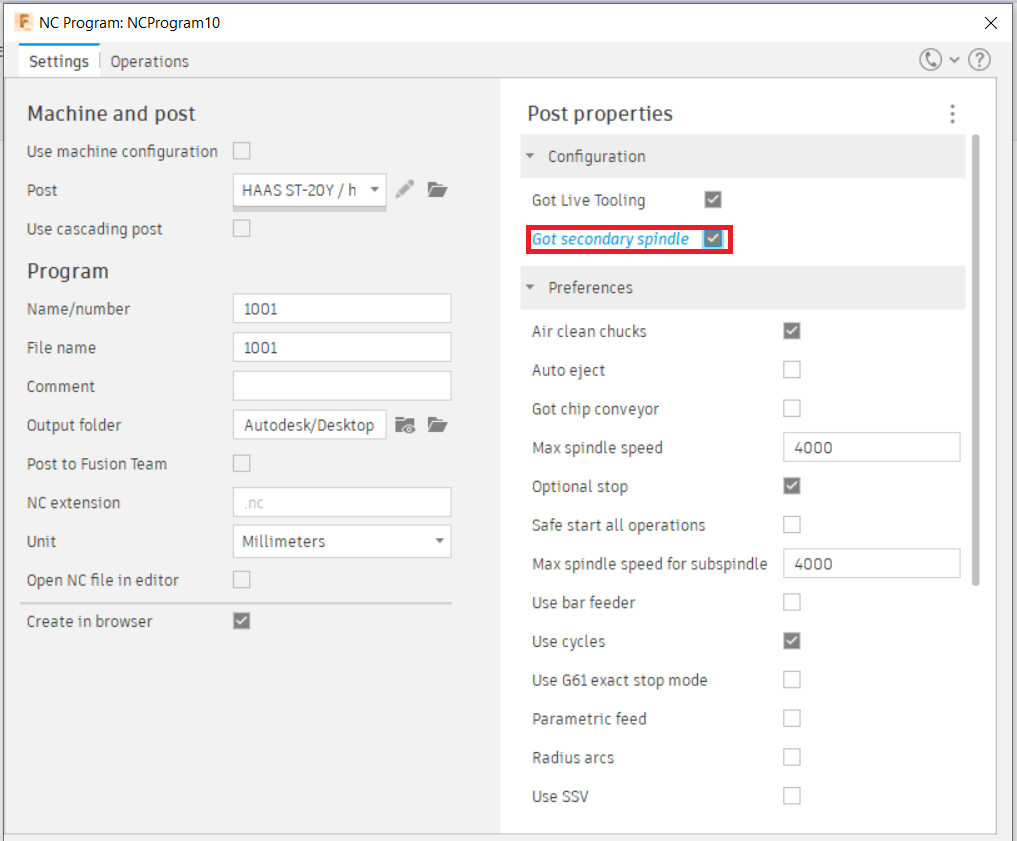Image resolution: width=1017 pixels, height=841 pixels.
Task: Open the Help question mark icon
Action: pyautogui.click(x=979, y=60)
